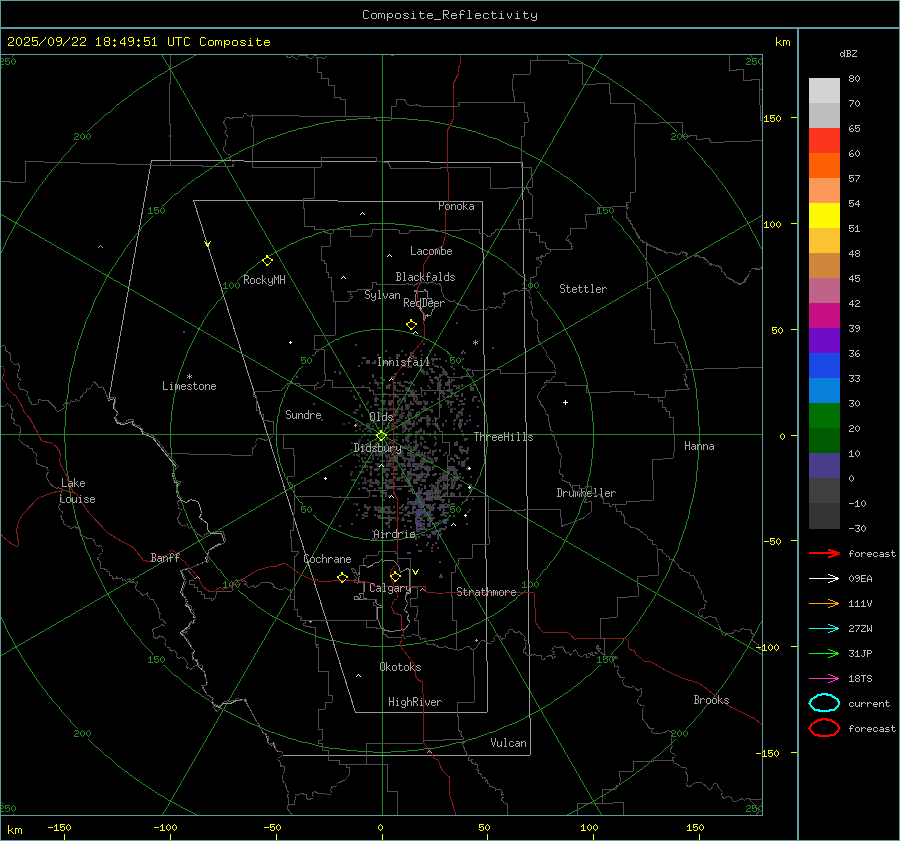Click the red forecast arrow in legend

(823, 553)
